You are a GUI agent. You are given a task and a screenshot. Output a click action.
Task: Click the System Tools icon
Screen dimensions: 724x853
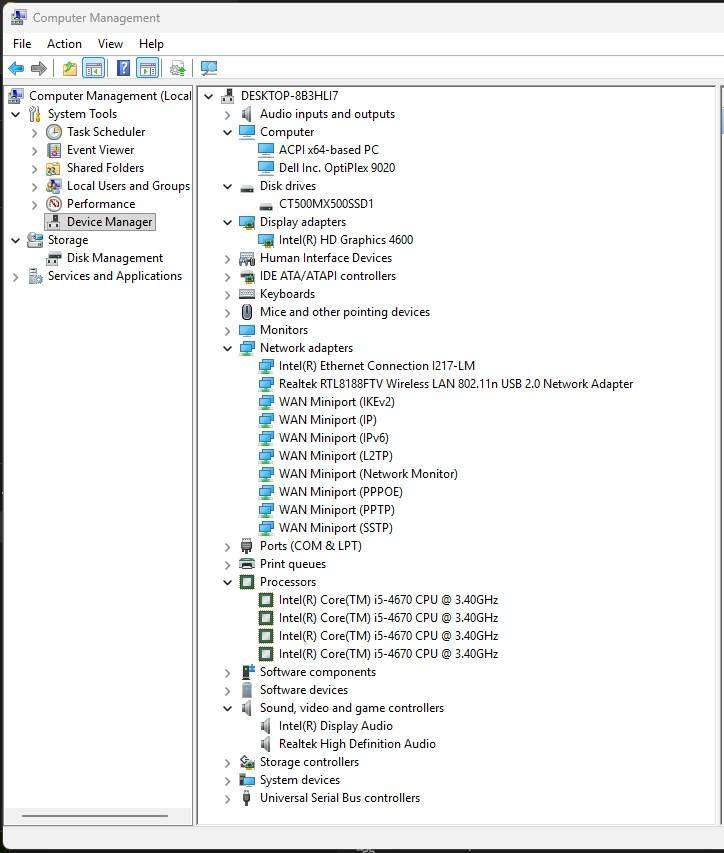pyautogui.click(x=35, y=114)
